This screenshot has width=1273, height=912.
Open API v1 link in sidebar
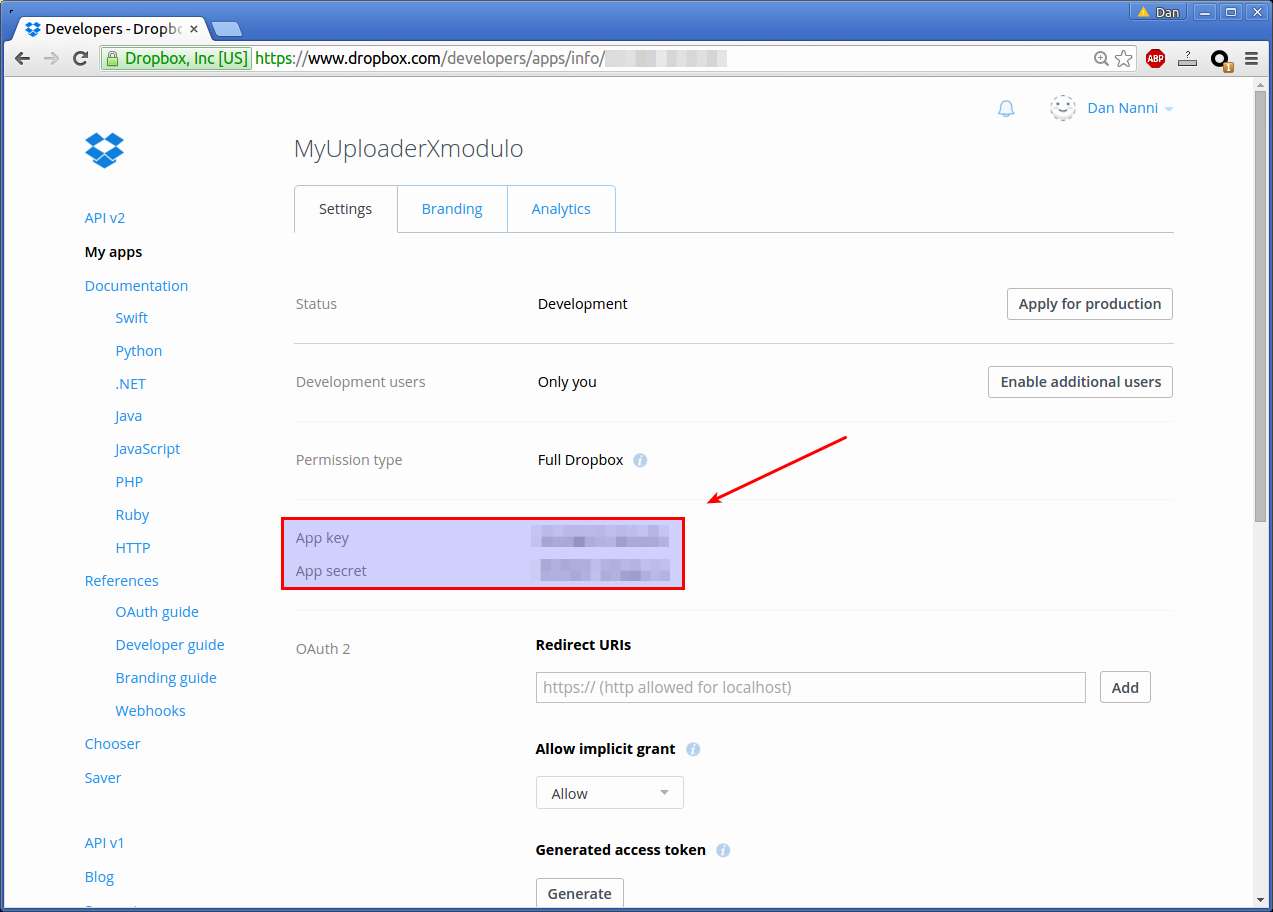(105, 843)
